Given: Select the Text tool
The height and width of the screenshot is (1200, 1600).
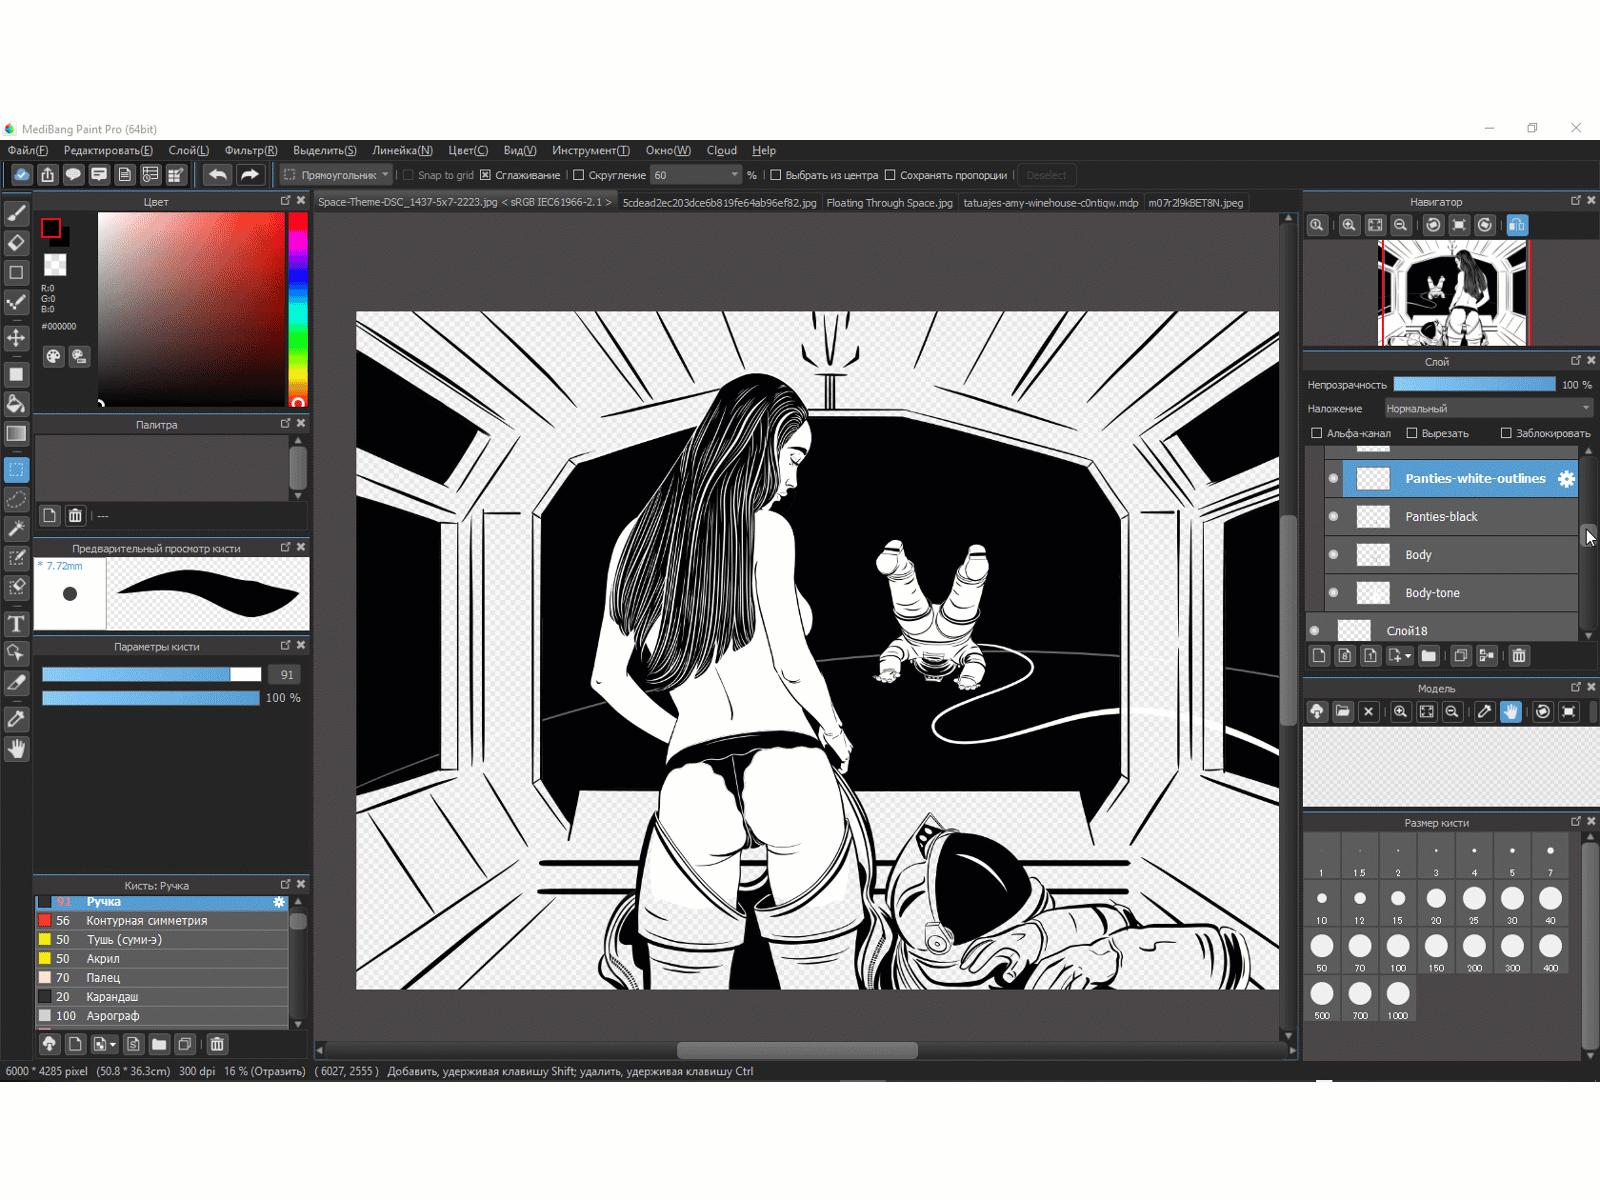Looking at the screenshot, I should (x=16, y=624).
